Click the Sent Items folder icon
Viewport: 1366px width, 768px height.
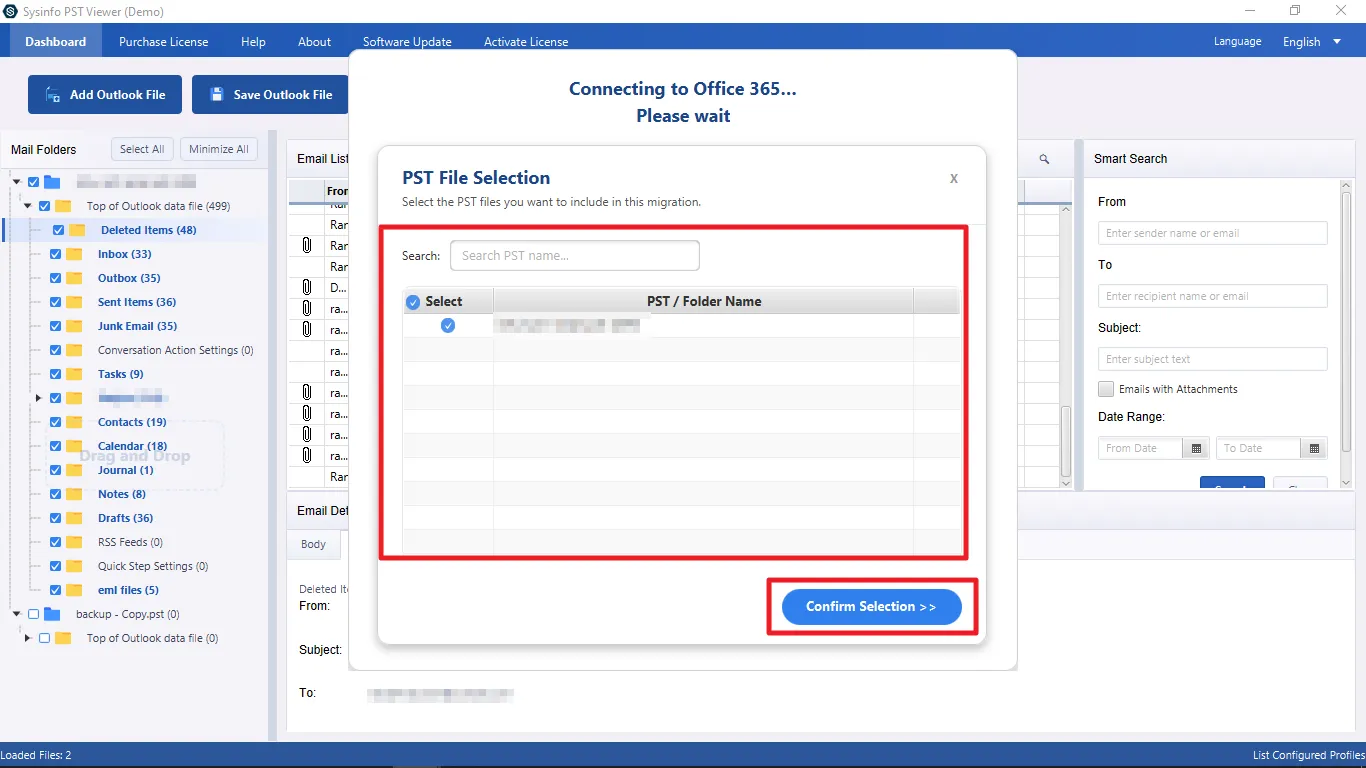click(x=74, y=302)
